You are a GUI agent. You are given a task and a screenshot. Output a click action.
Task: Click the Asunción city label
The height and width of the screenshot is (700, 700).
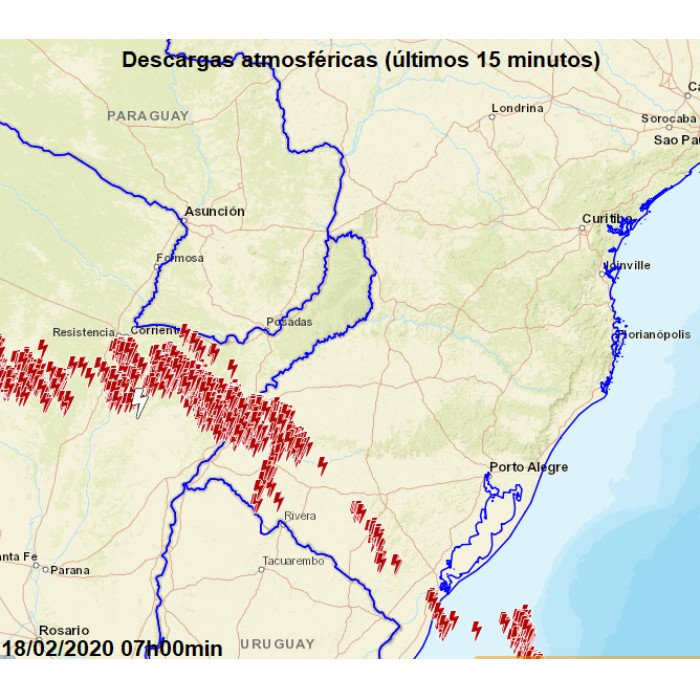click(x=214, y=211)
